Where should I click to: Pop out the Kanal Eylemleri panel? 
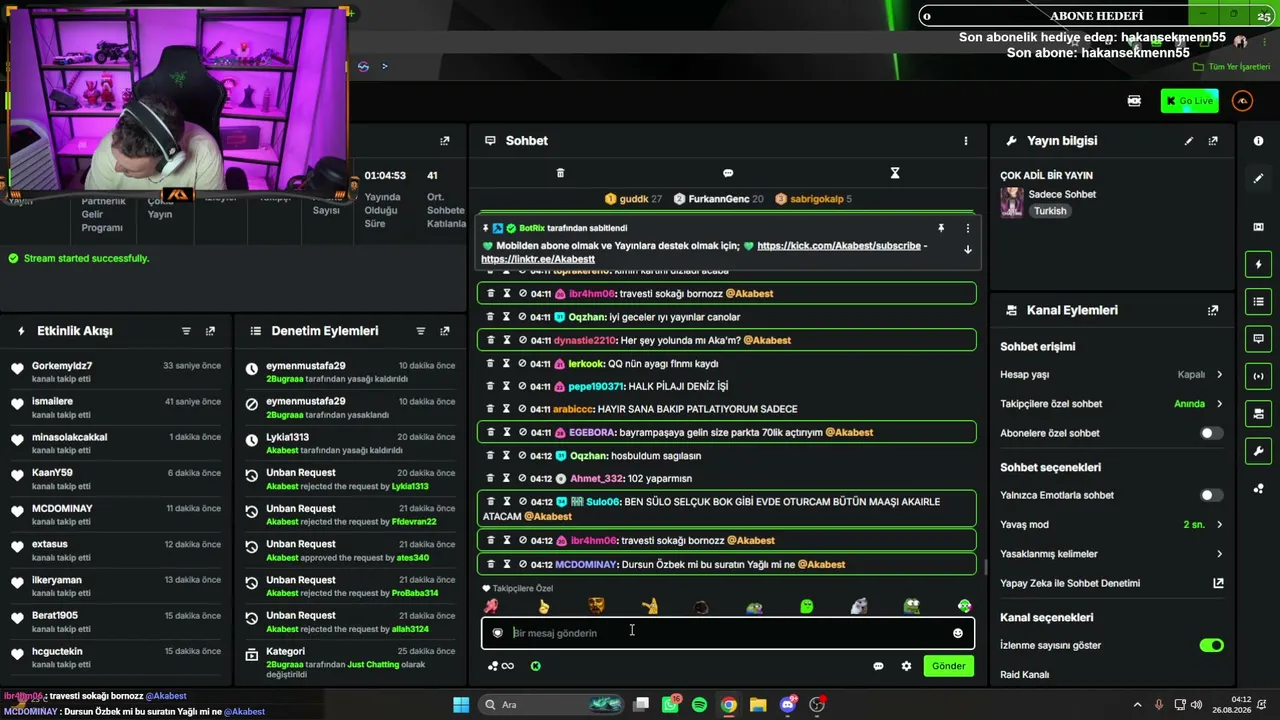pos(1213,311)
